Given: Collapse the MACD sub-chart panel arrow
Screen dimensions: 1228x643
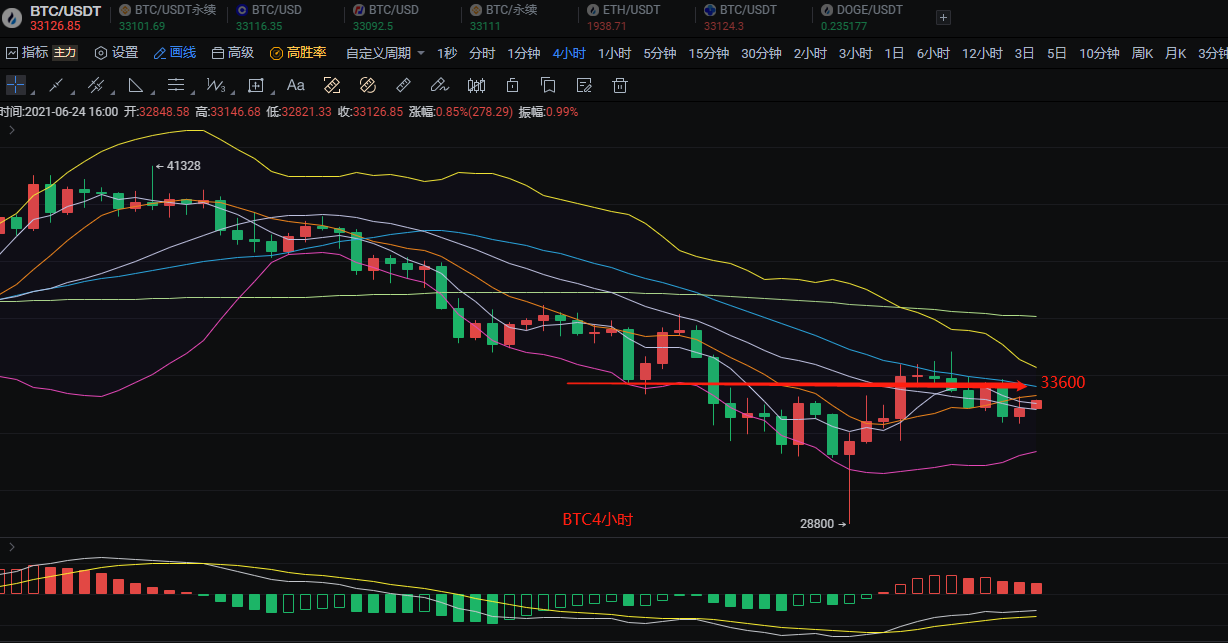Looking at the screenshot, I should point(12,547).
